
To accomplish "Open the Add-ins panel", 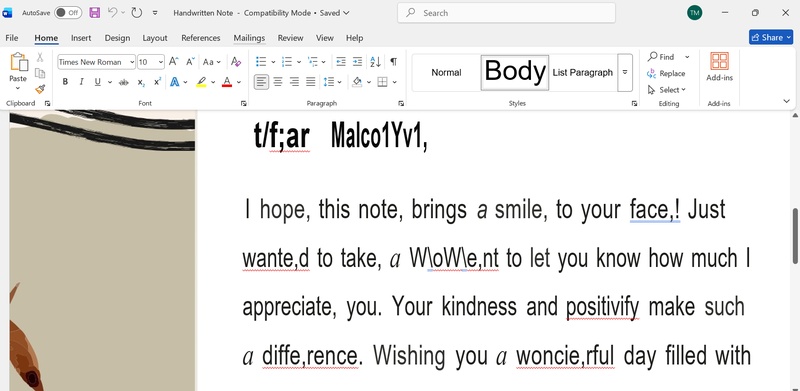I will (719, 67).
